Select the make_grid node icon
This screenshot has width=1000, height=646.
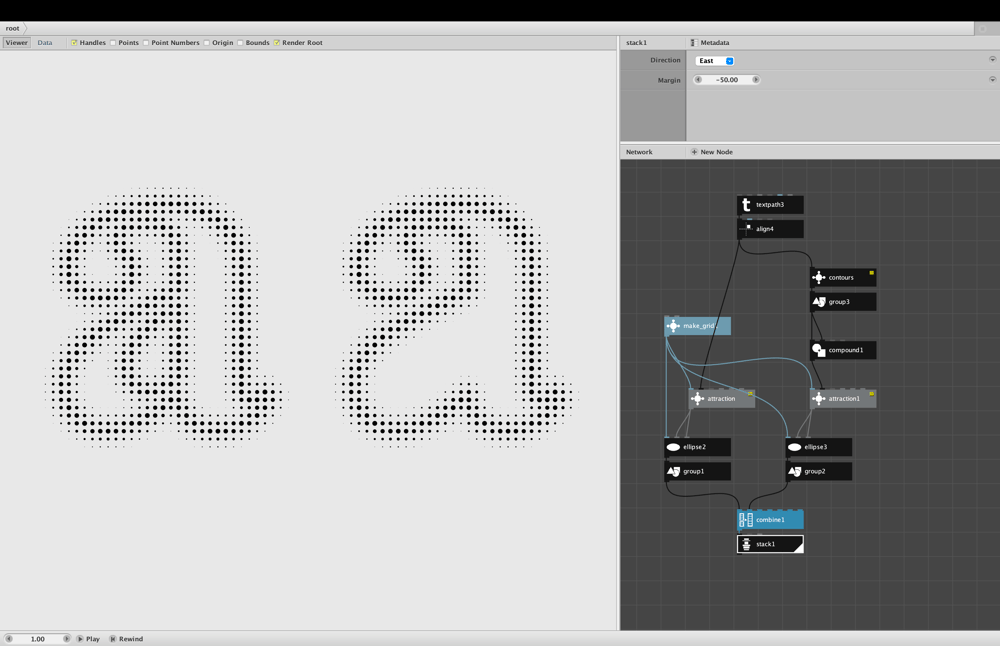pyautogui.click(x=673, y=326)
